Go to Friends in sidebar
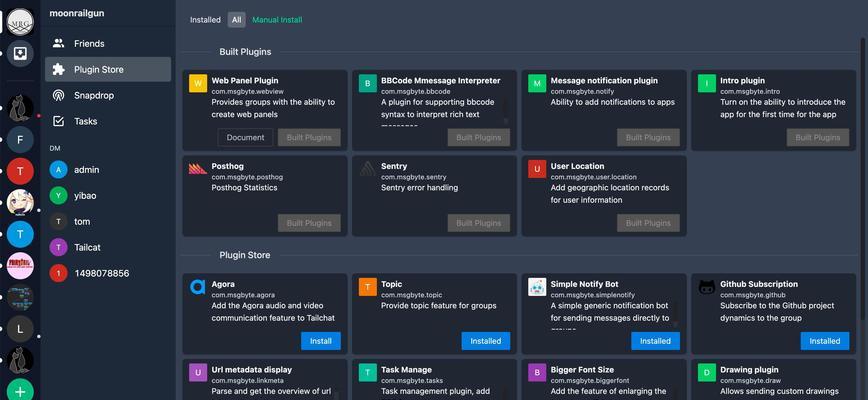Screen dimensions: 868x400 [x=108, y=44]
